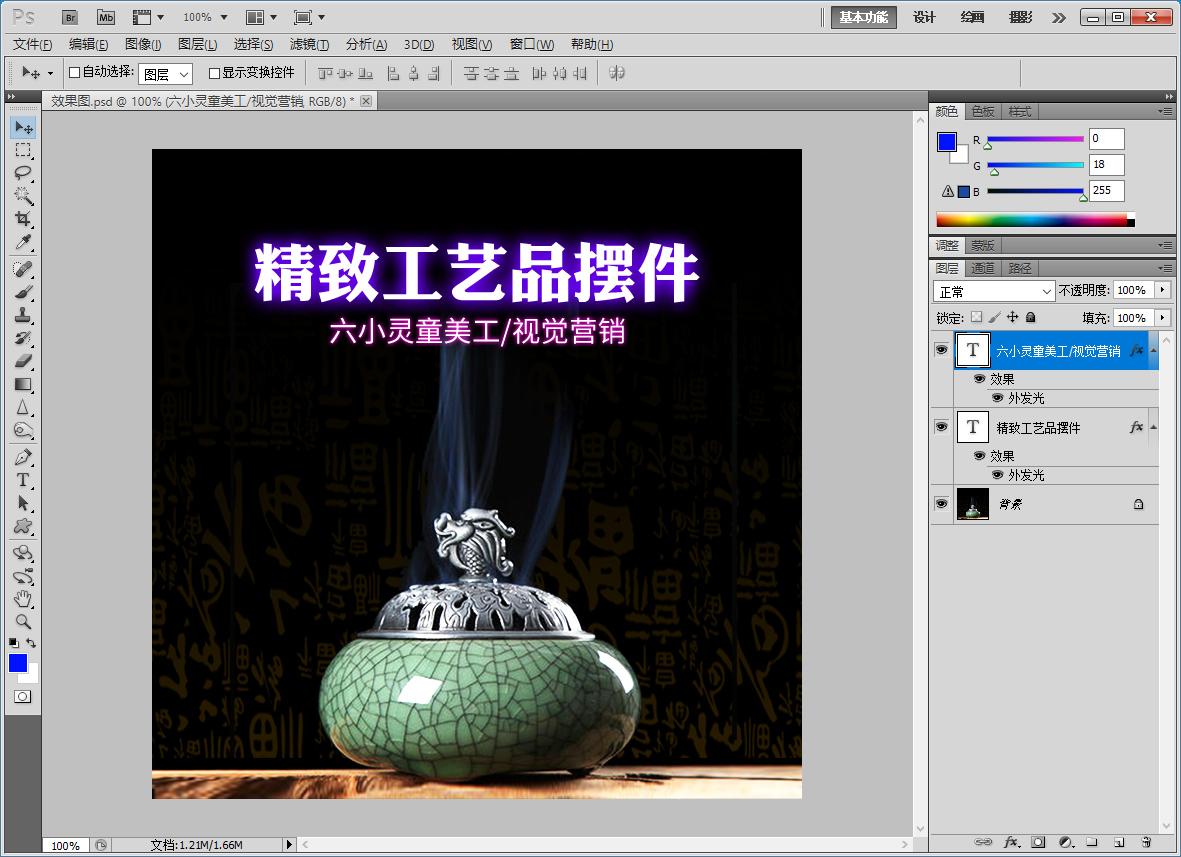Select the Move tool
This screenshot has height=857, width=1181.
[22, 127]
